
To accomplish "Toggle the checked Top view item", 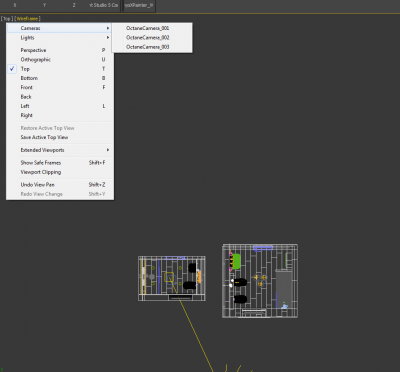I will pyautogui.click(x=60, y=69).
